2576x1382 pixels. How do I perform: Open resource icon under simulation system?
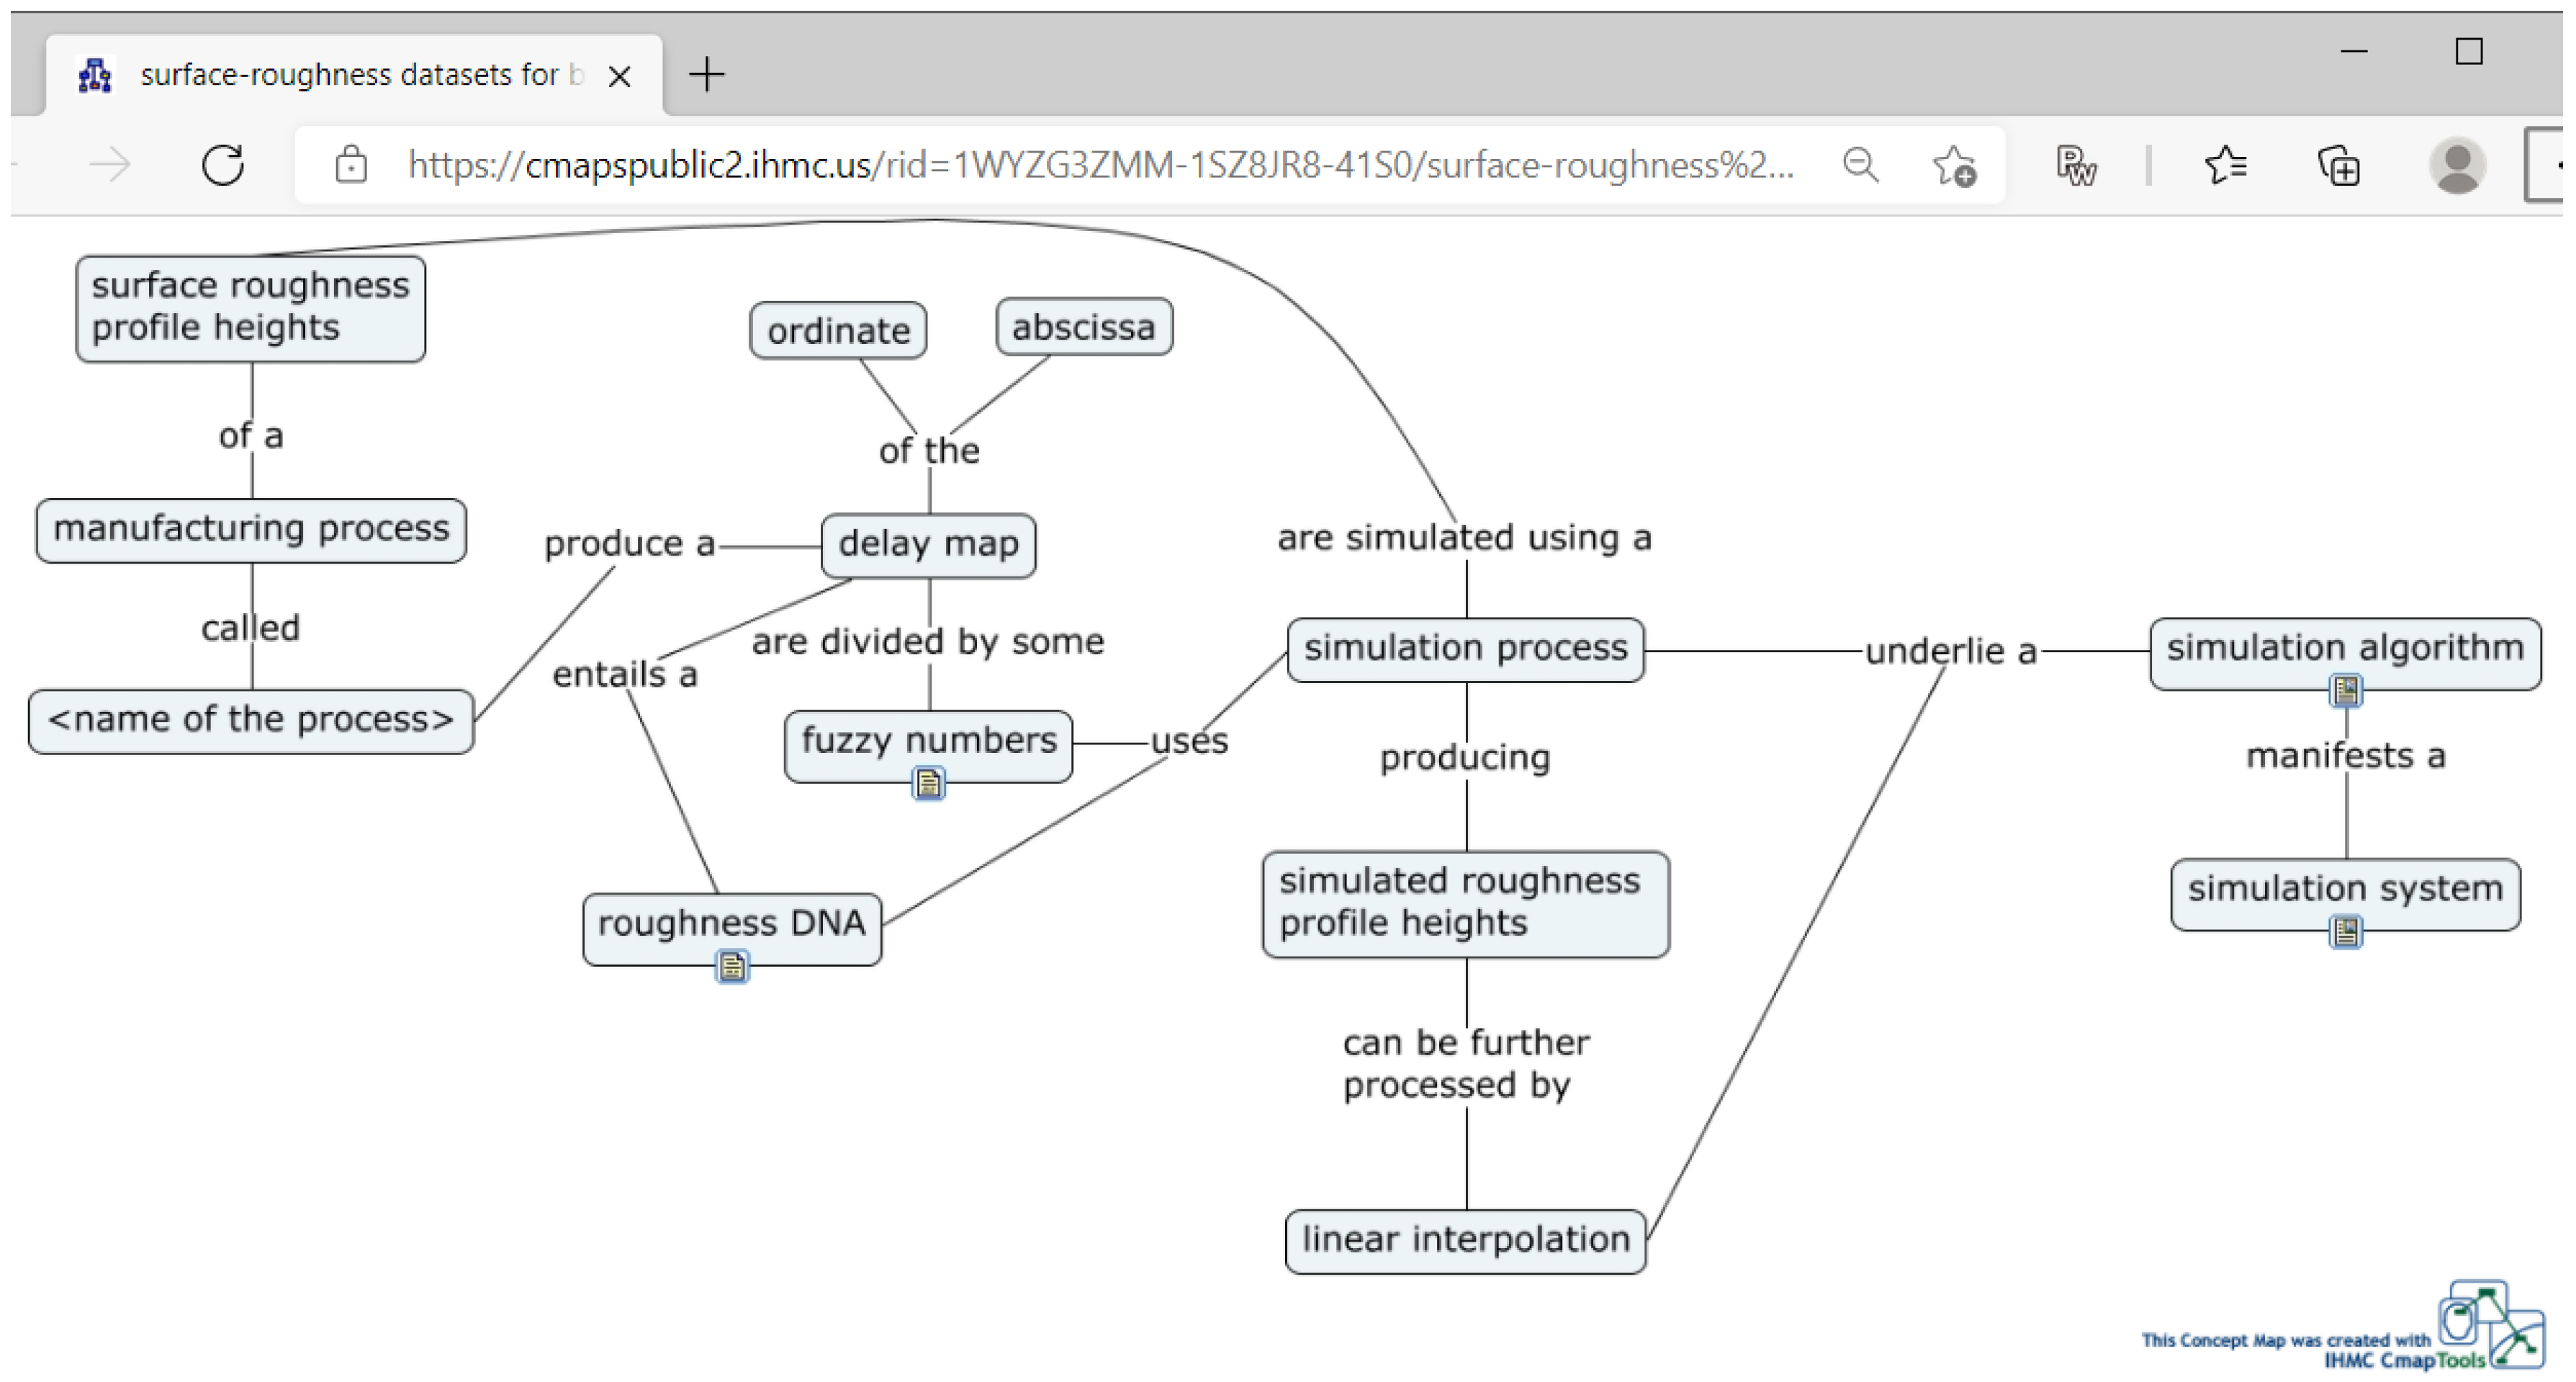coord(2345,932)
